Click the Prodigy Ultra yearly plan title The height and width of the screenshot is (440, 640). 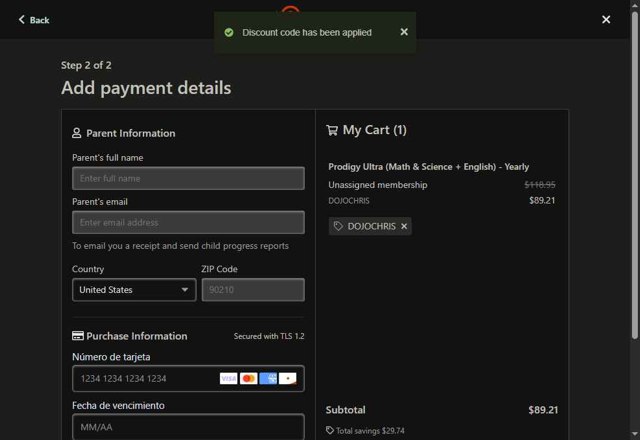point(429,167)
